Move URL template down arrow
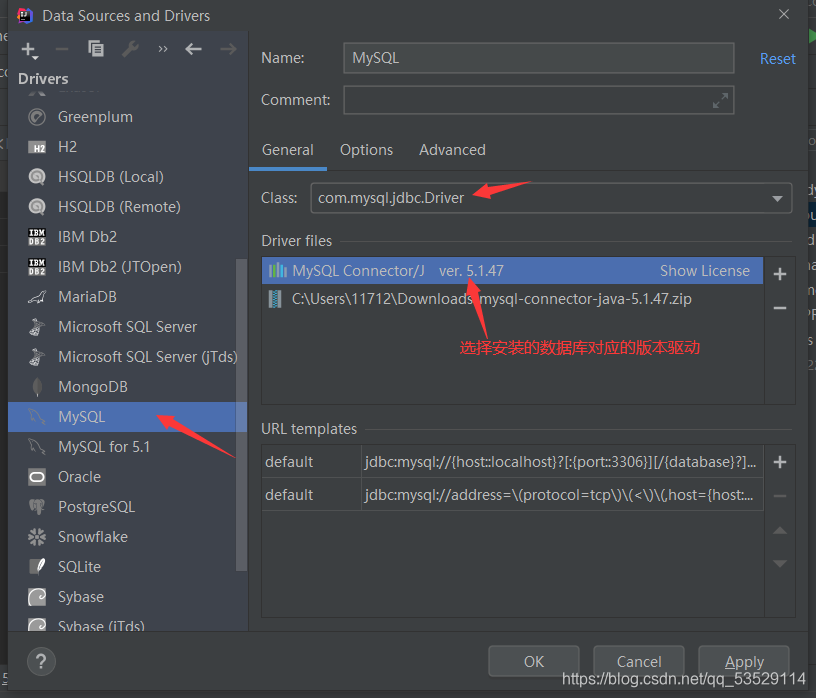 pyautogui.click(x=780, y=564)
